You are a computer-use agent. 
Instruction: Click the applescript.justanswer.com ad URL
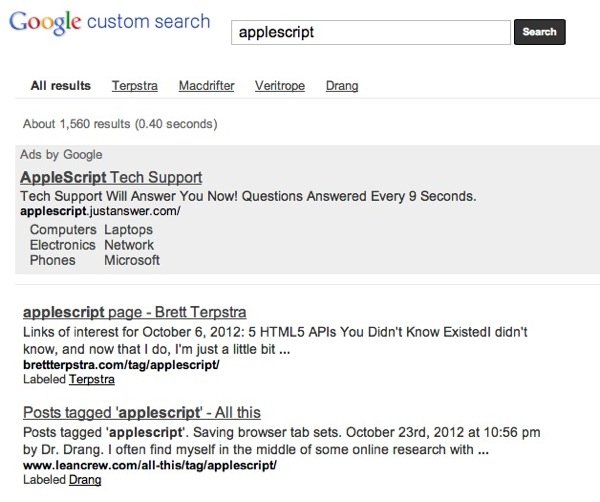100,211
